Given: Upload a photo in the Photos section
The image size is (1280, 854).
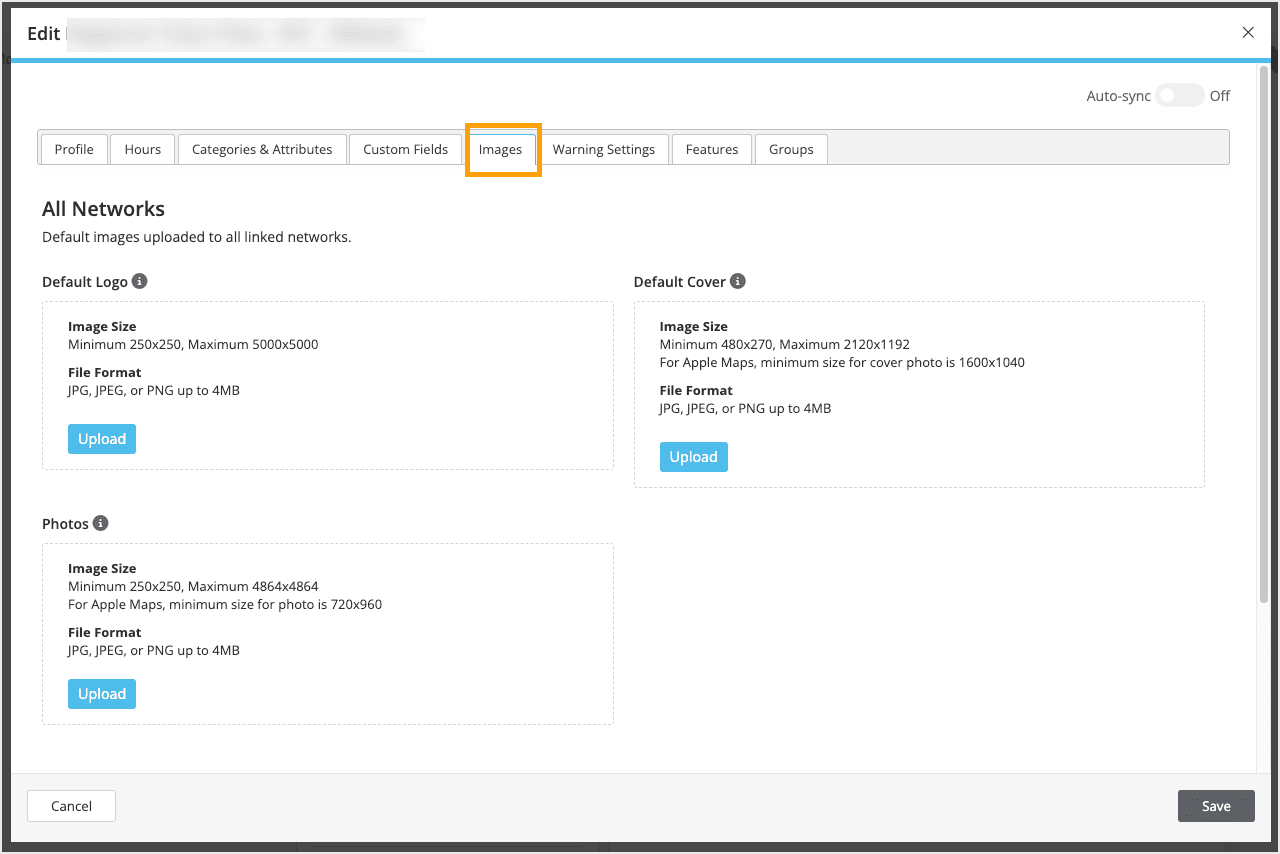Looking at the screenshot, I should coord(101,693).
